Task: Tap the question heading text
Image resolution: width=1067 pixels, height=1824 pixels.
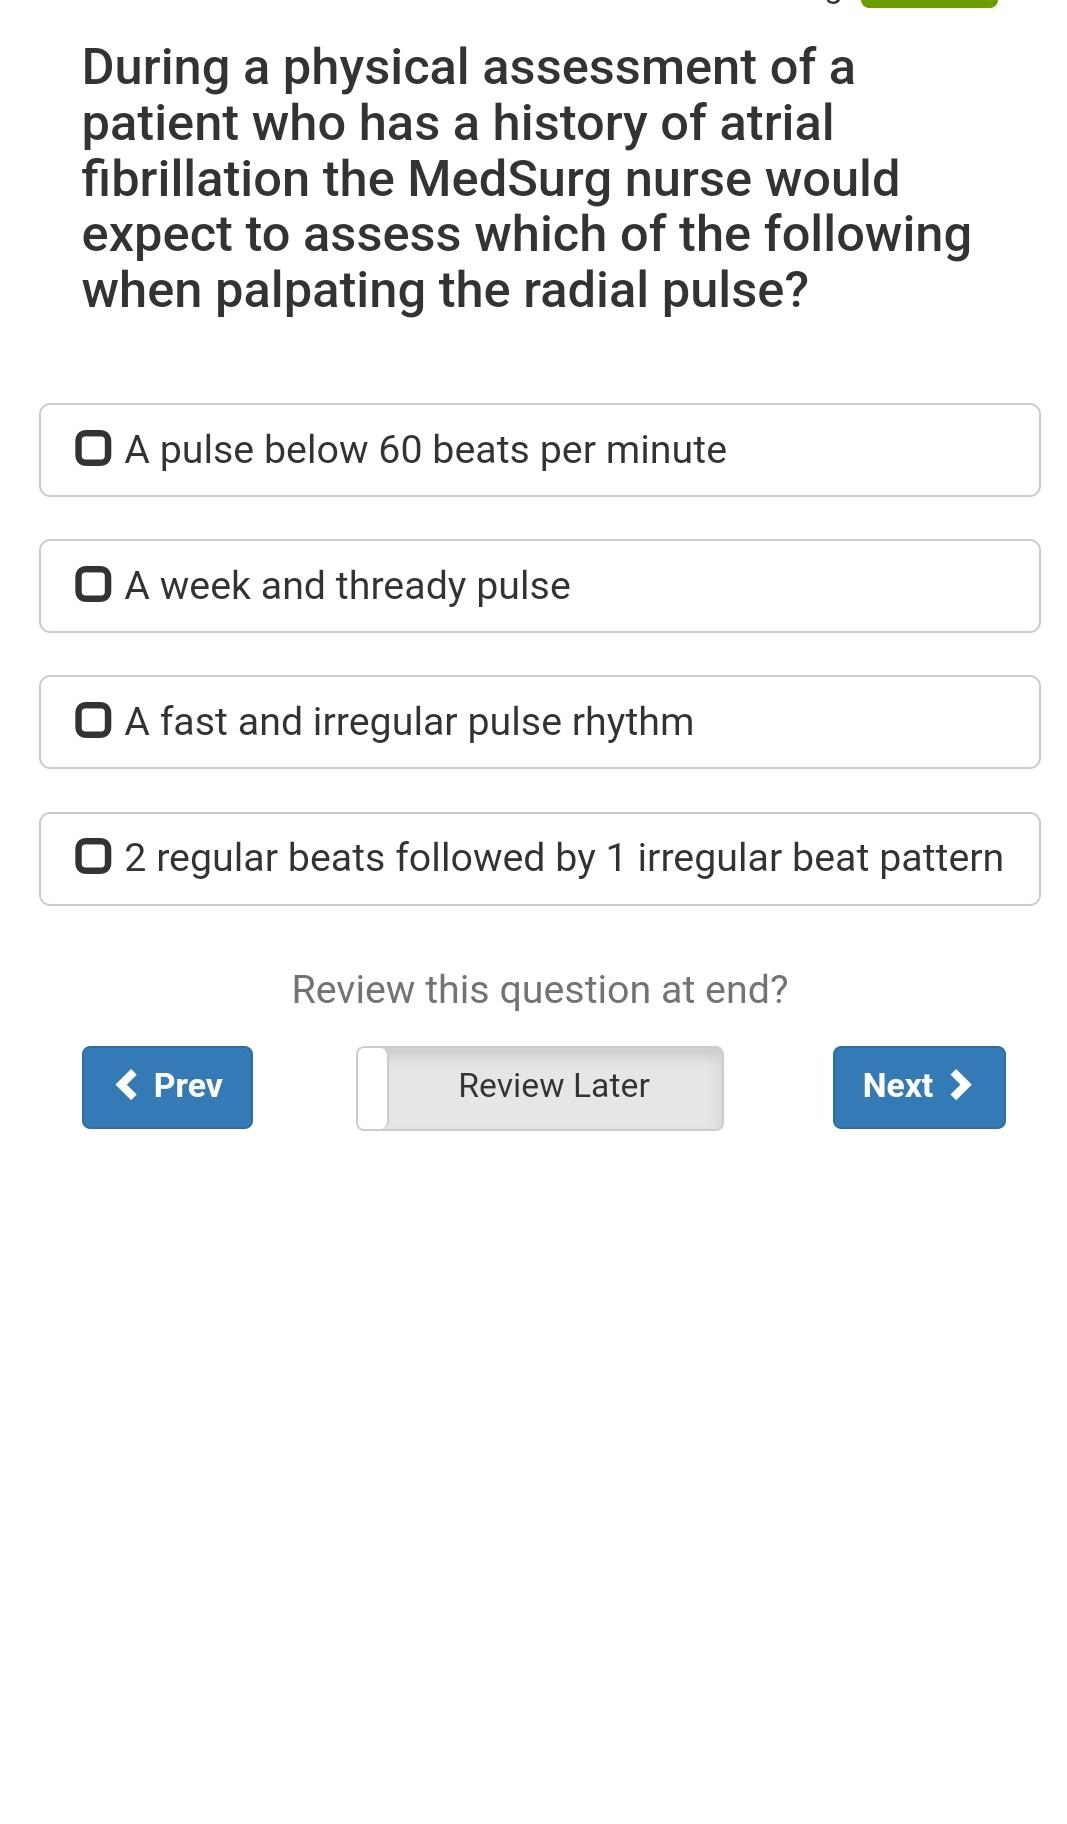Action: [527, 178]
